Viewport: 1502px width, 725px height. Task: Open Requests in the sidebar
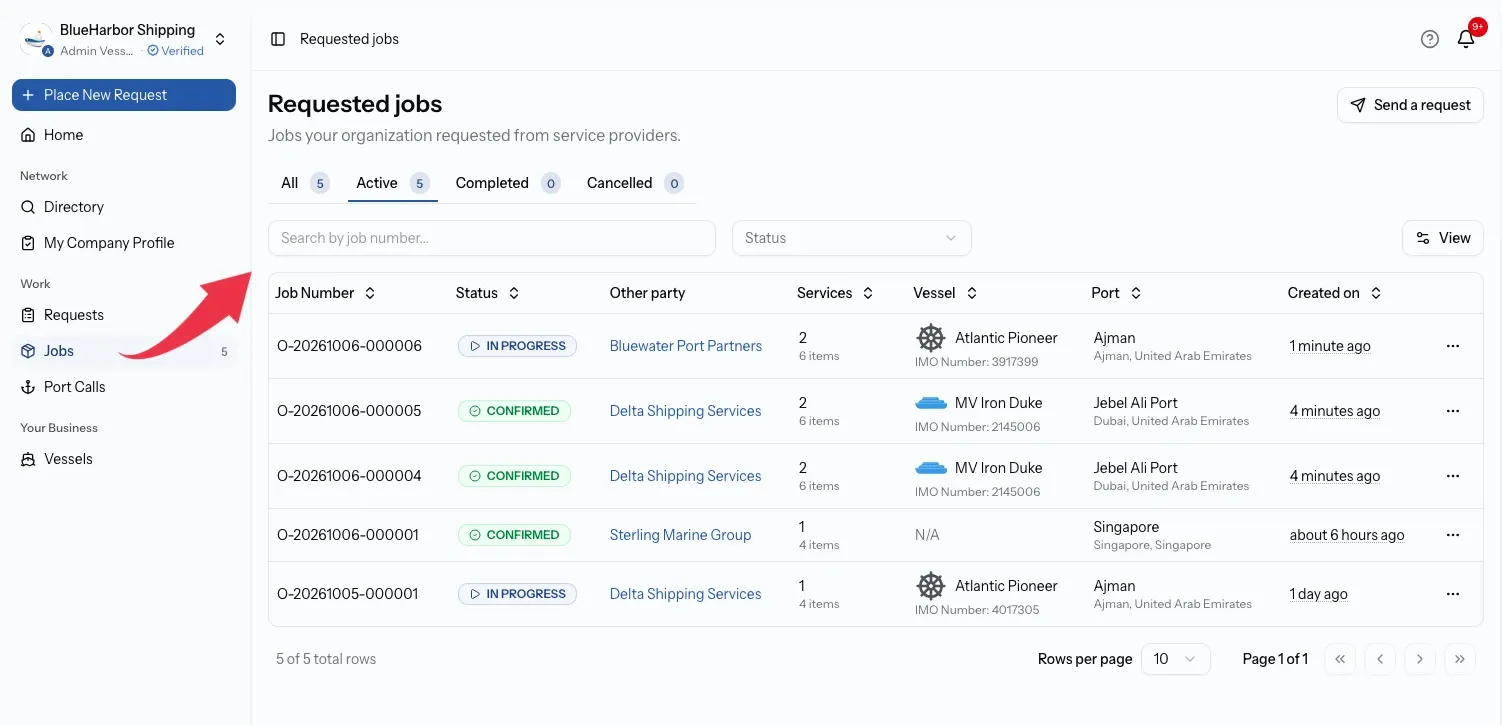124,315
